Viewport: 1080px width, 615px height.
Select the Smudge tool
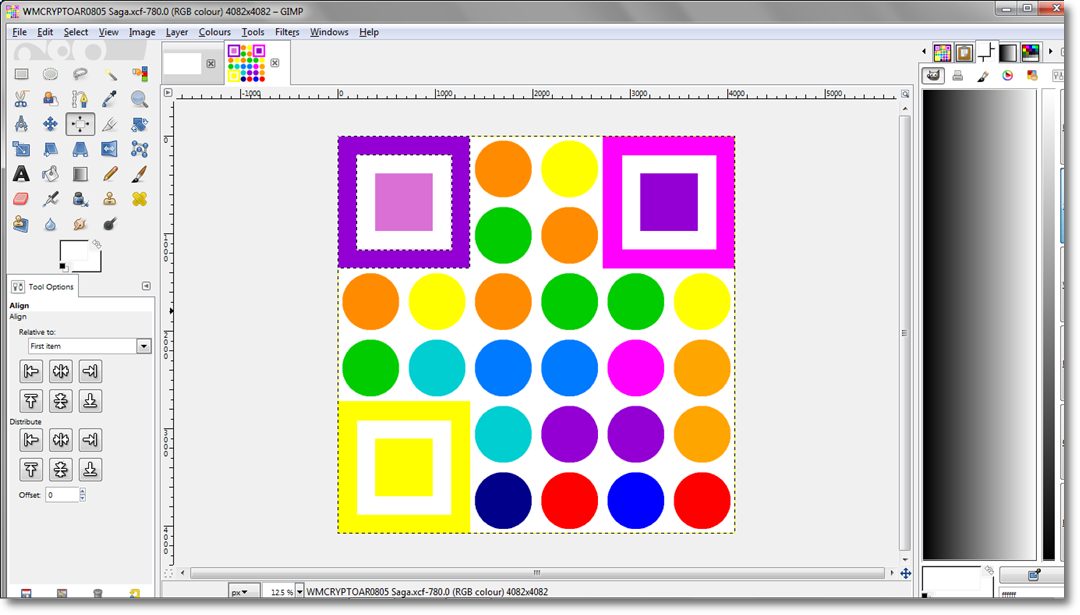(80, 224)
